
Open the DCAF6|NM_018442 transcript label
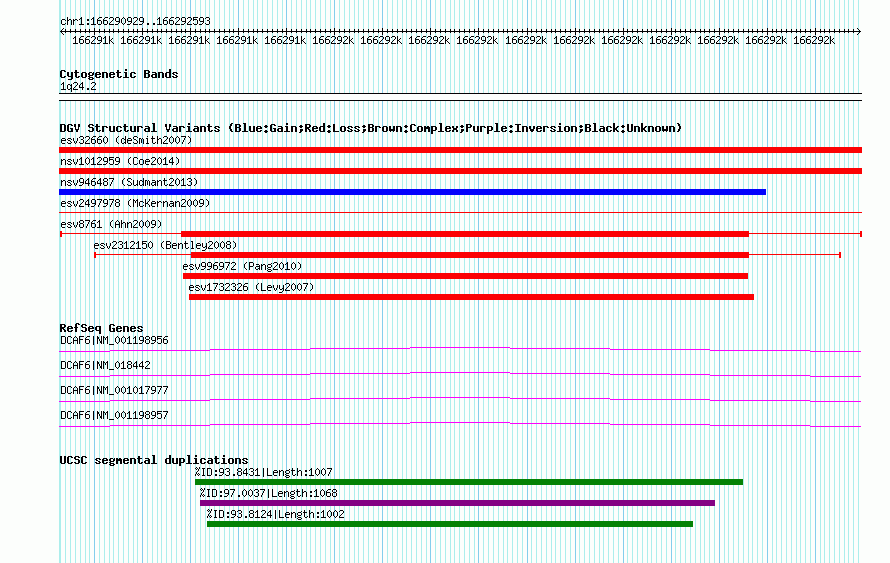point(106,365)
